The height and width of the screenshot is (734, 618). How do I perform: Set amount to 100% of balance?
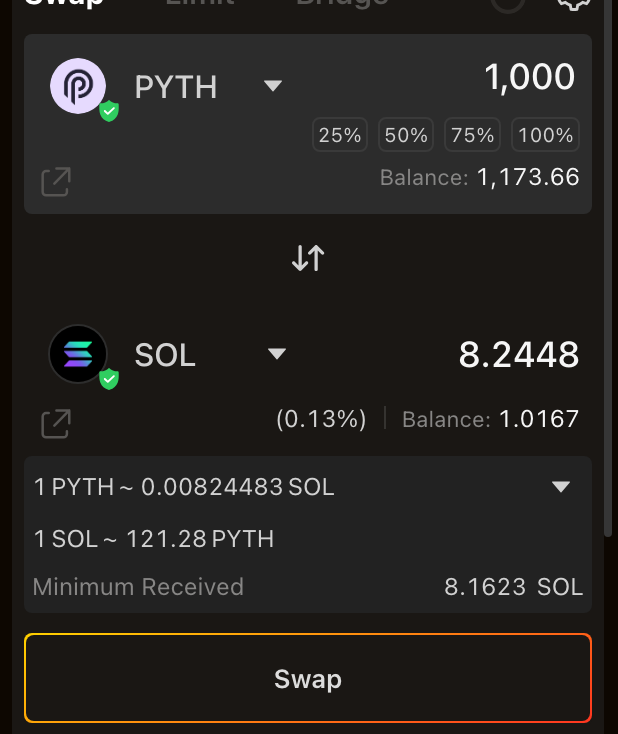tap(545, 135)
